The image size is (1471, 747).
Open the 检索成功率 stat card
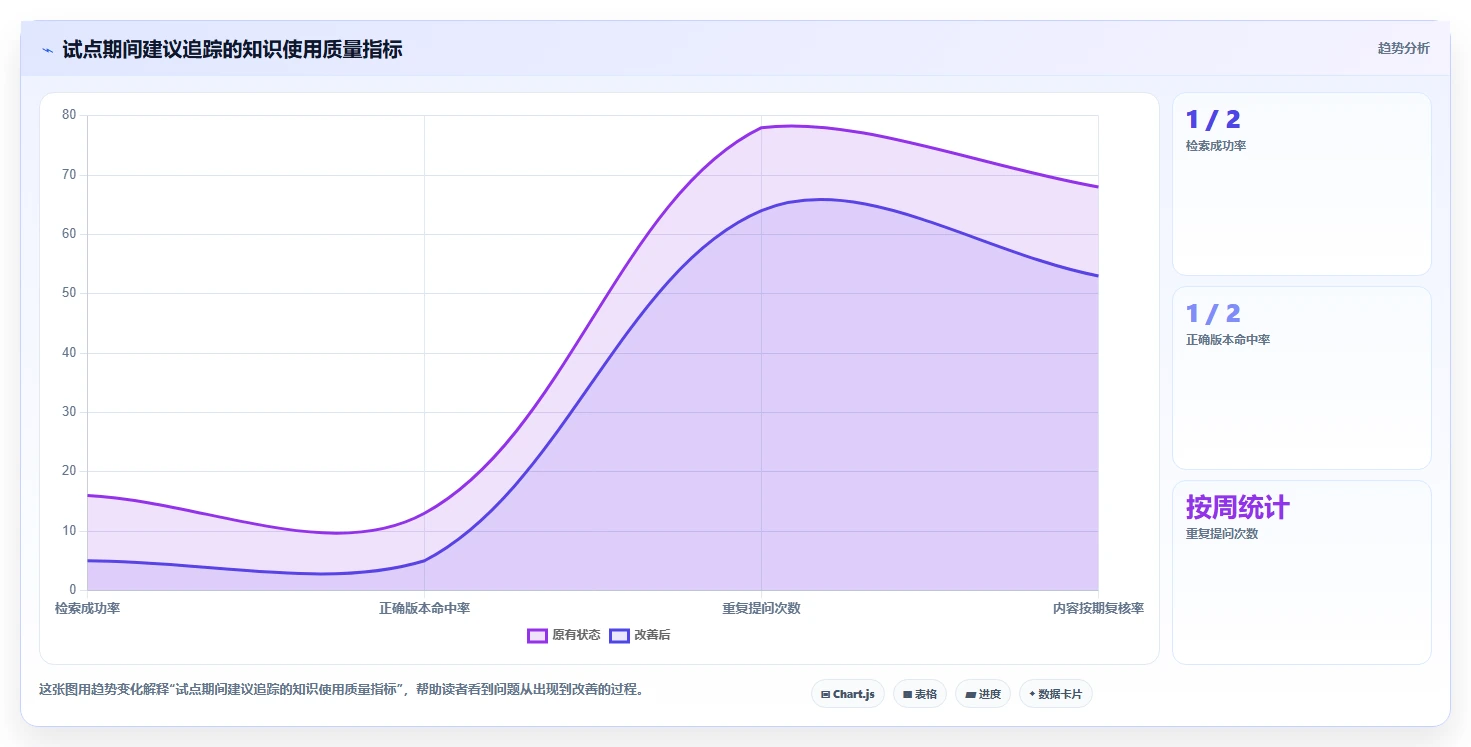(1302, 184)
